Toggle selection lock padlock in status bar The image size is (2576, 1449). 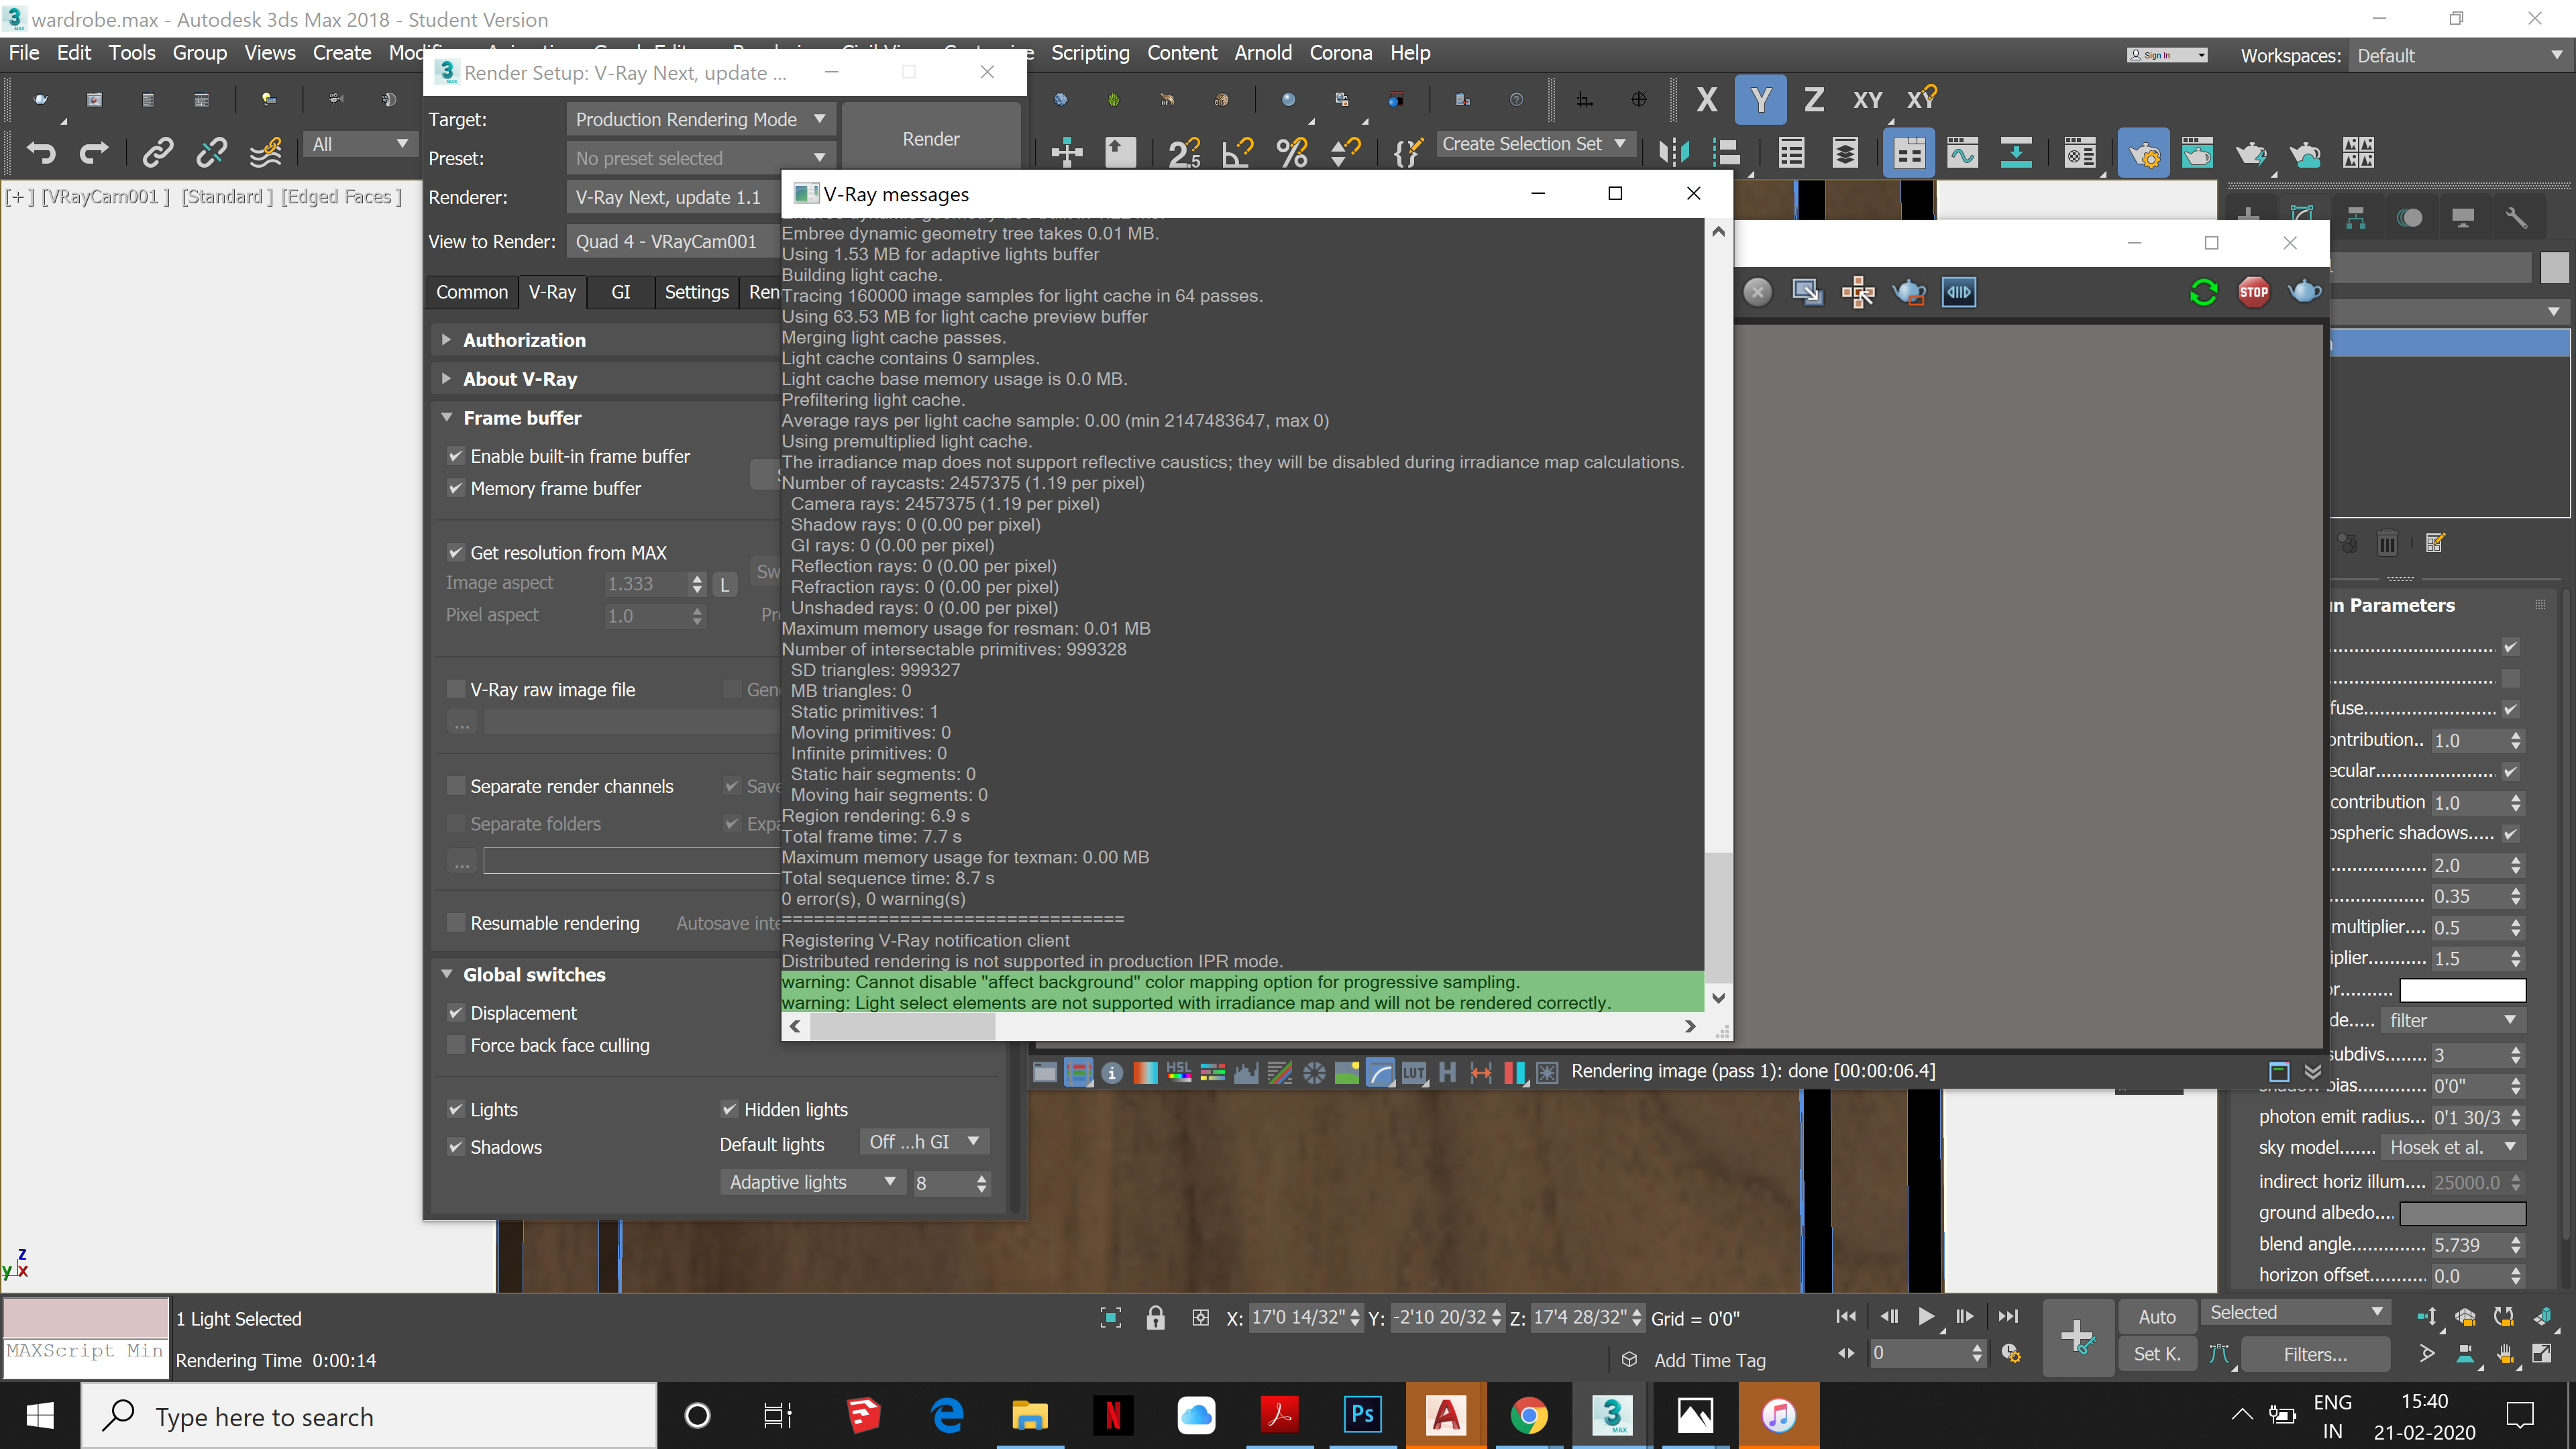(1155, 1317)
